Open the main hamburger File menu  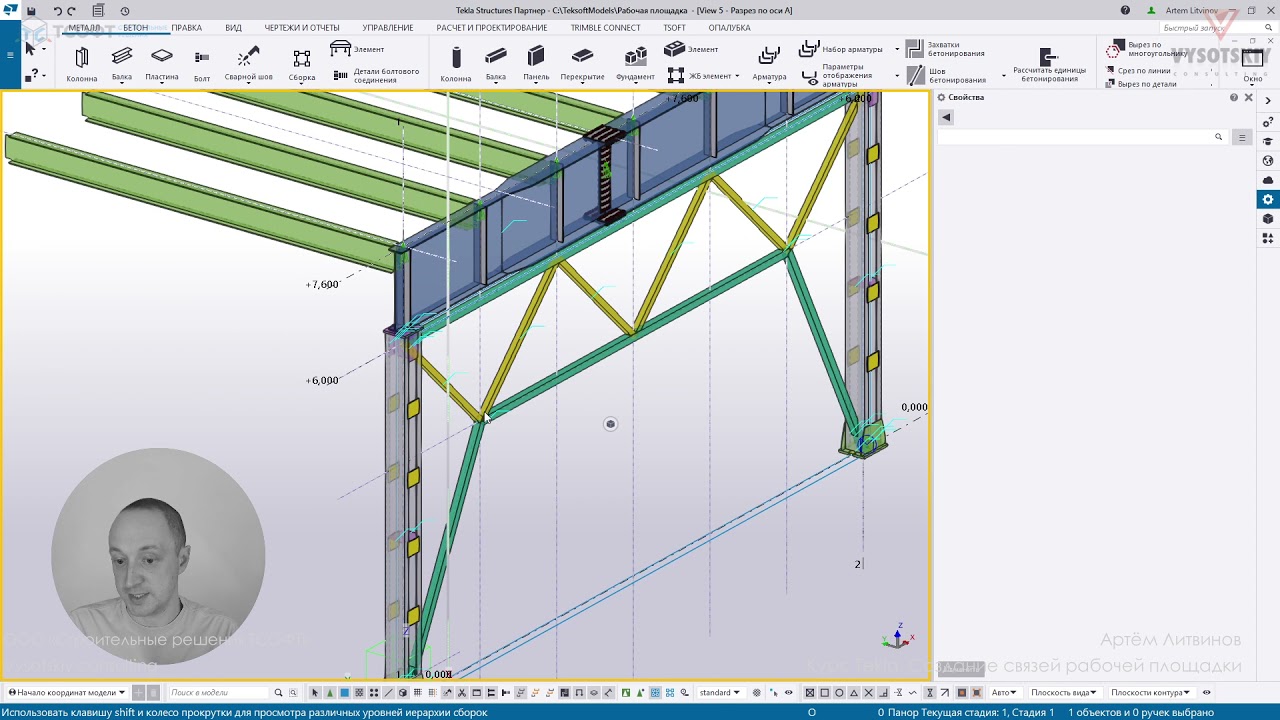10,55
